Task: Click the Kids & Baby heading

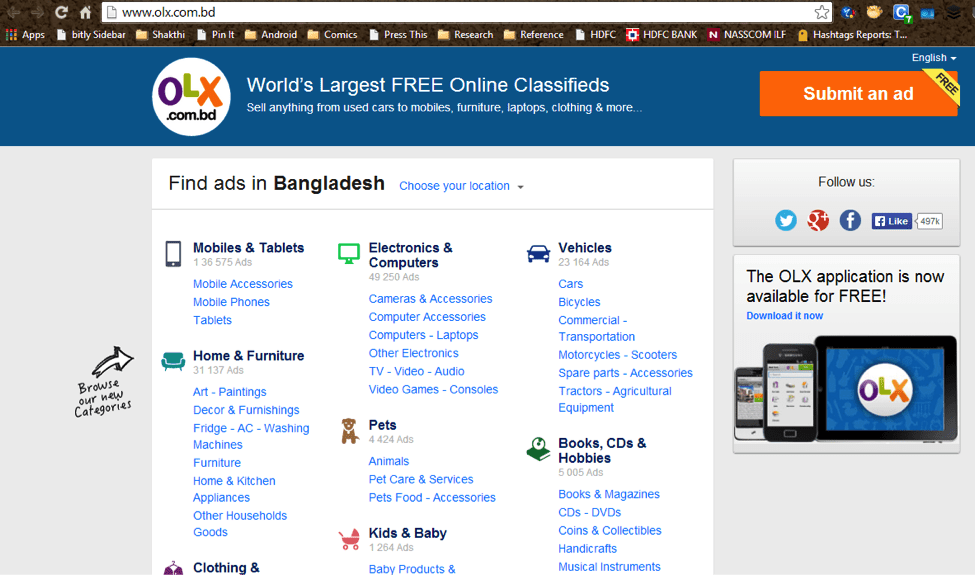Action: pos(407,533)
